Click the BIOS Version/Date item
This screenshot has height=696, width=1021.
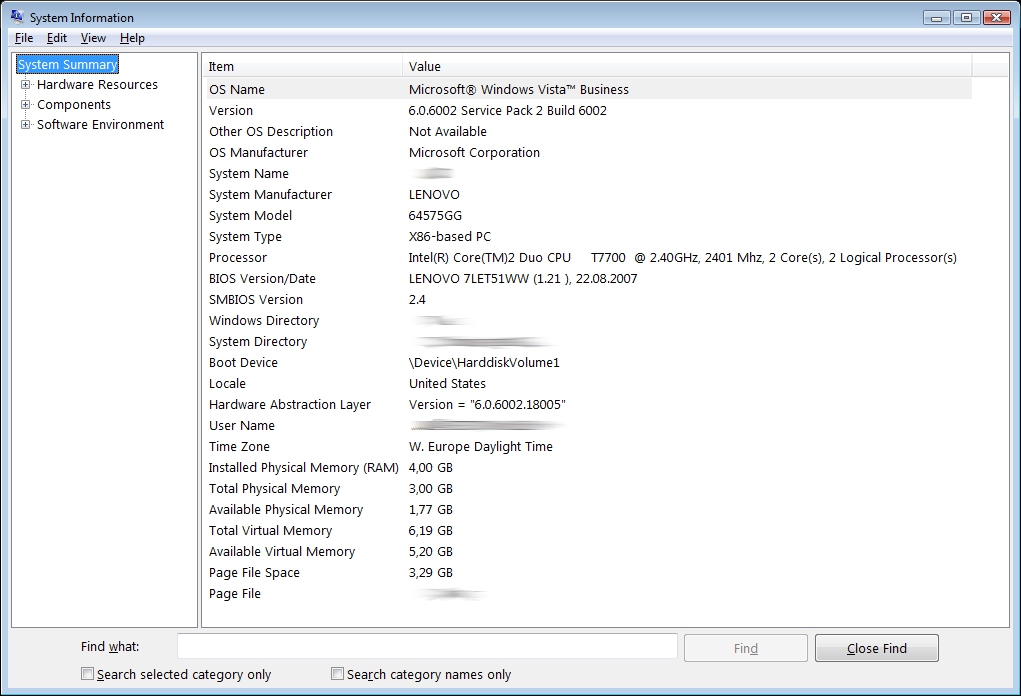[x=262, y=279]
